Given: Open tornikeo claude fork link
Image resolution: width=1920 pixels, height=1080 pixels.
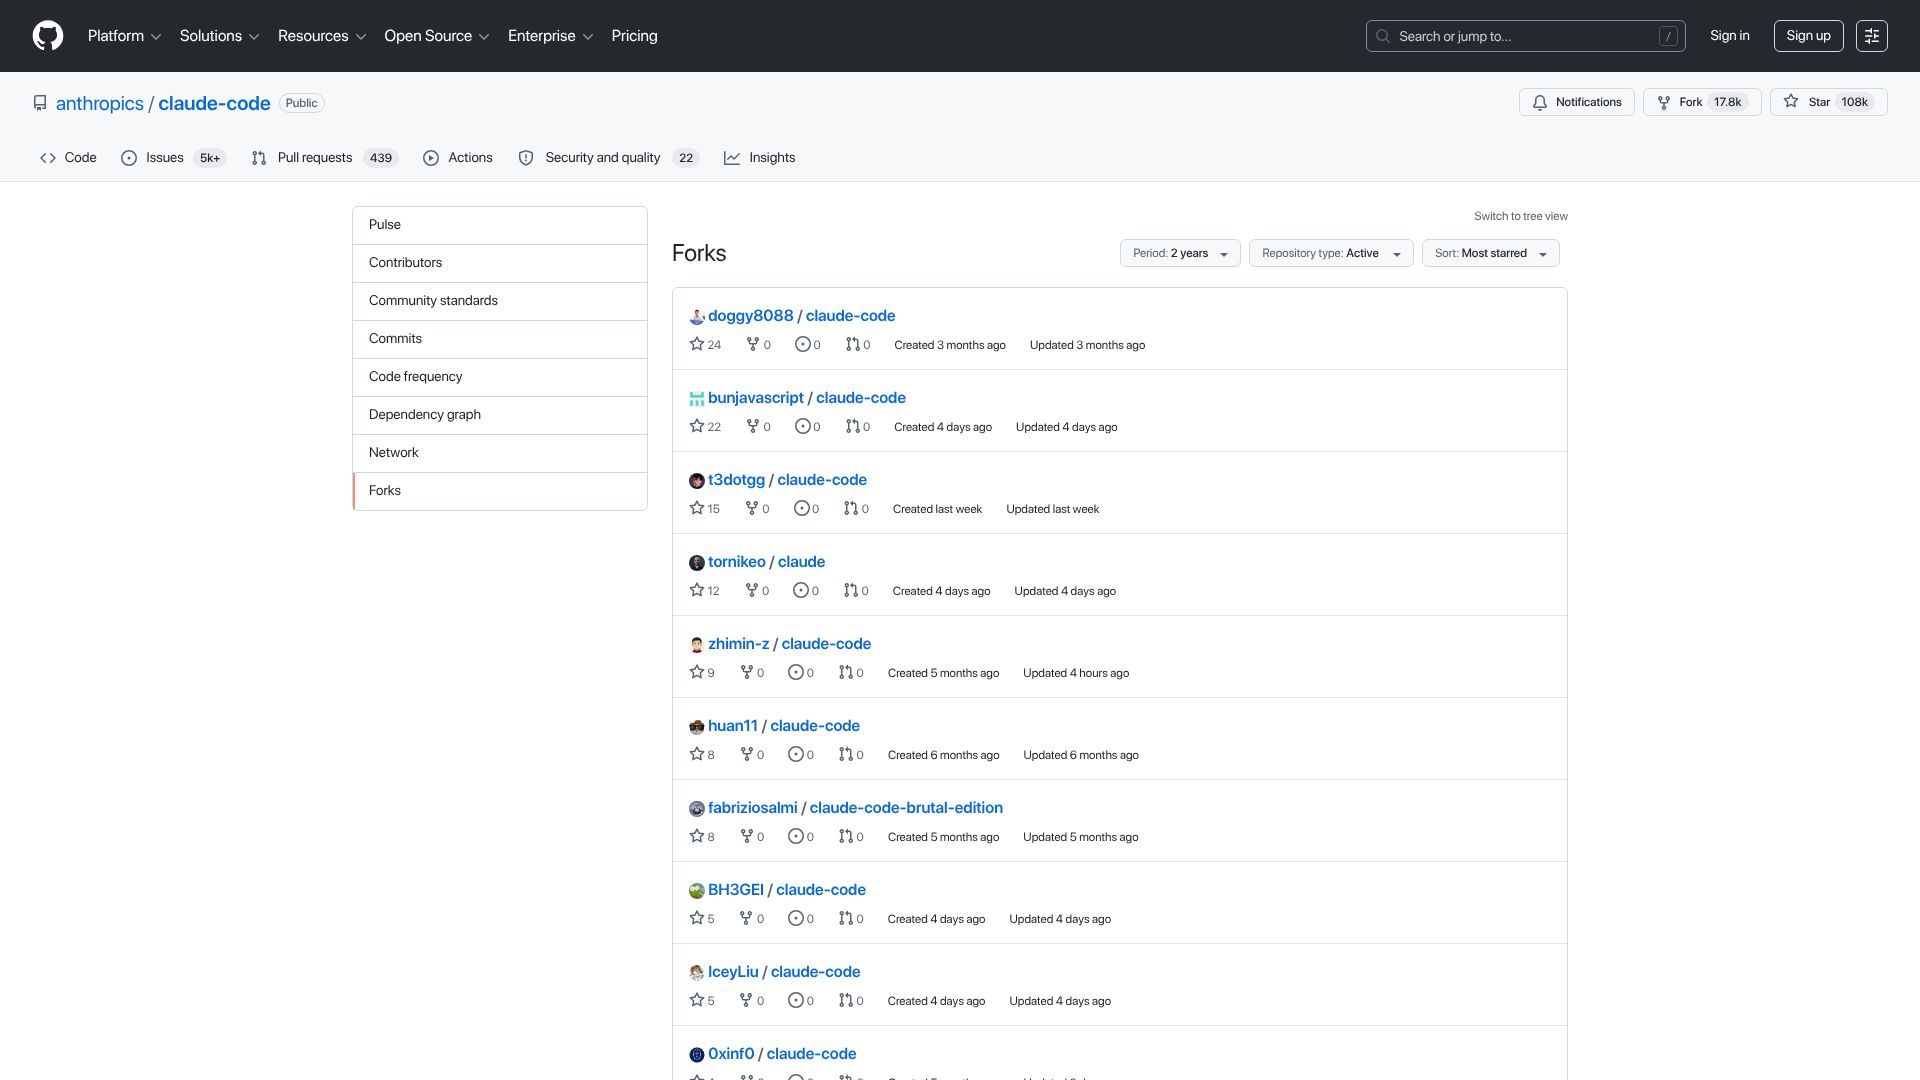Looking at the screenshot, I should [801, 562].
